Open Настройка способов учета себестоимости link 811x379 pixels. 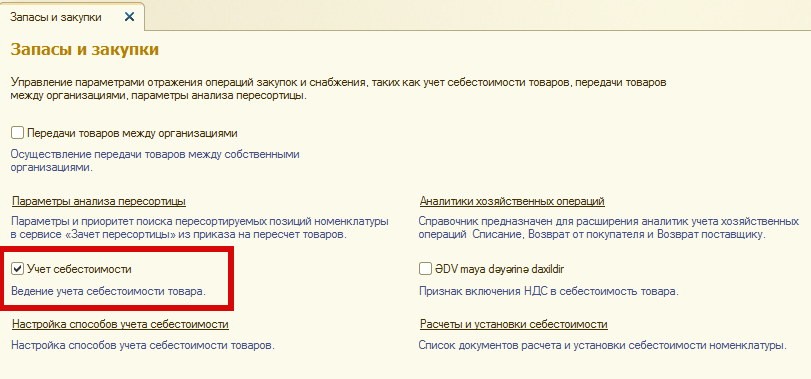pos(120,325)
